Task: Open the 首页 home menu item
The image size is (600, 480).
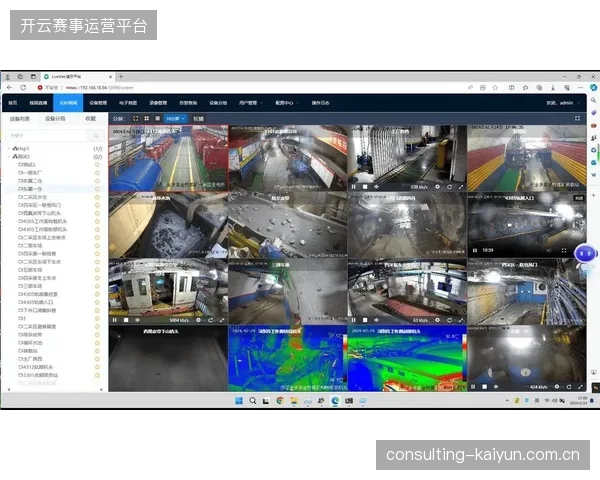Action: point(13,103)
